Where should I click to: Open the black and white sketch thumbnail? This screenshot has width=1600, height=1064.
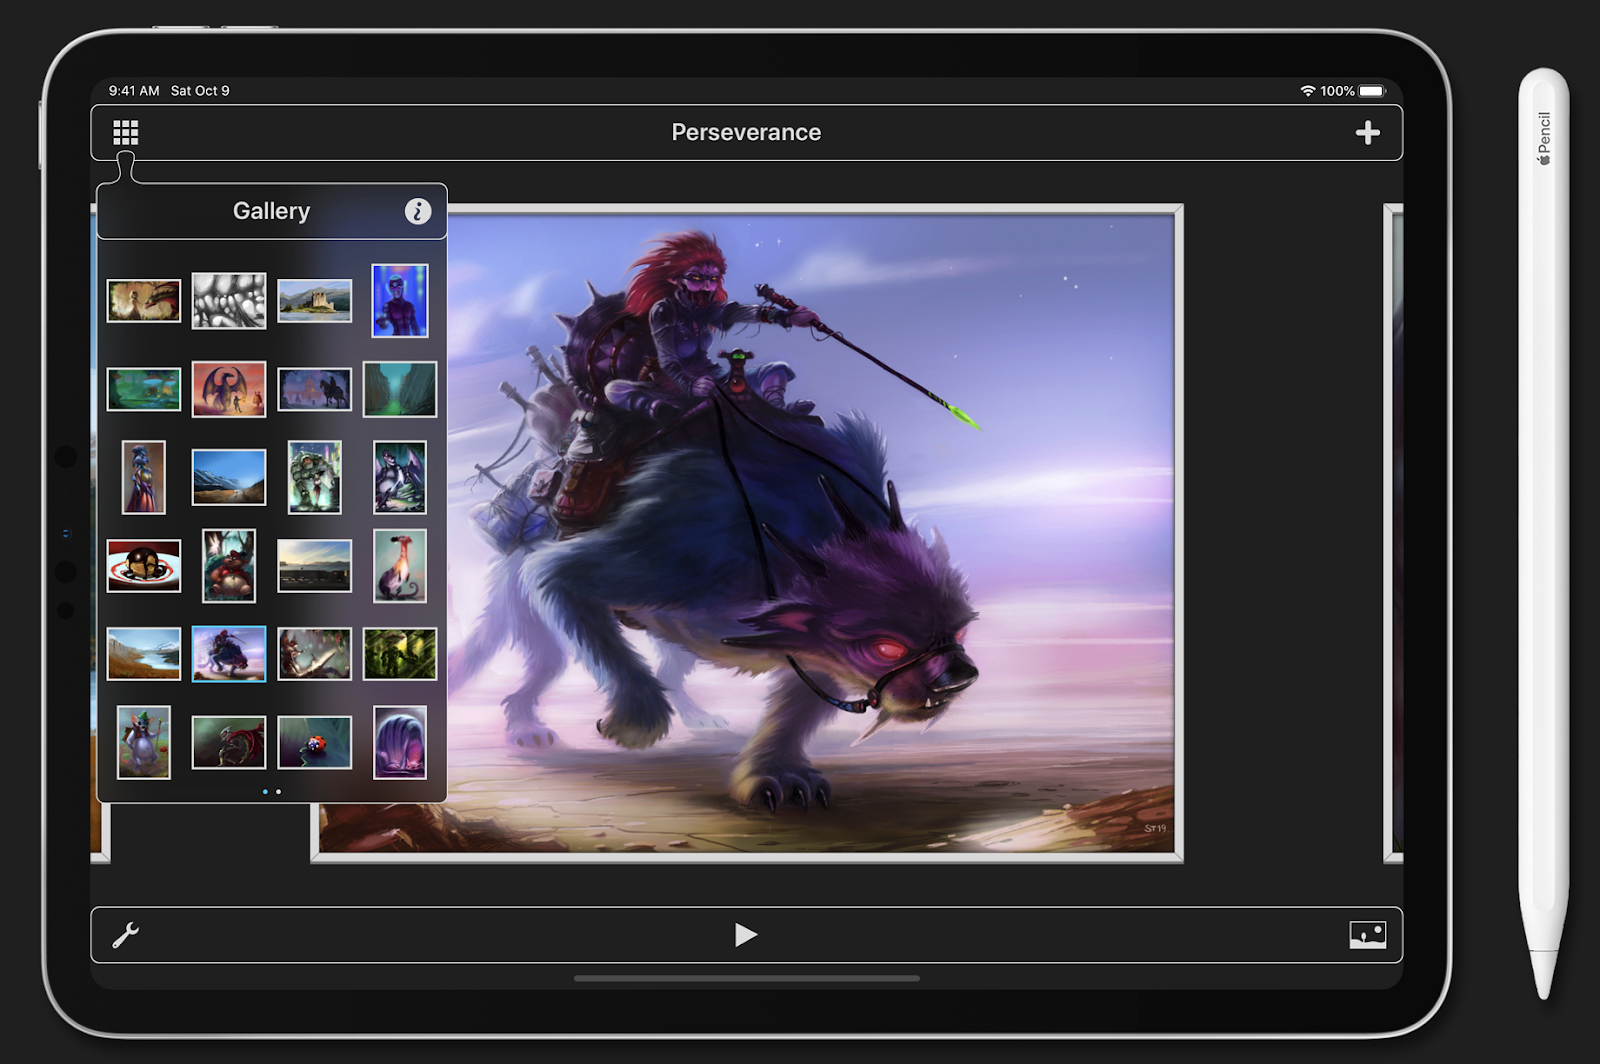point(229,301)
